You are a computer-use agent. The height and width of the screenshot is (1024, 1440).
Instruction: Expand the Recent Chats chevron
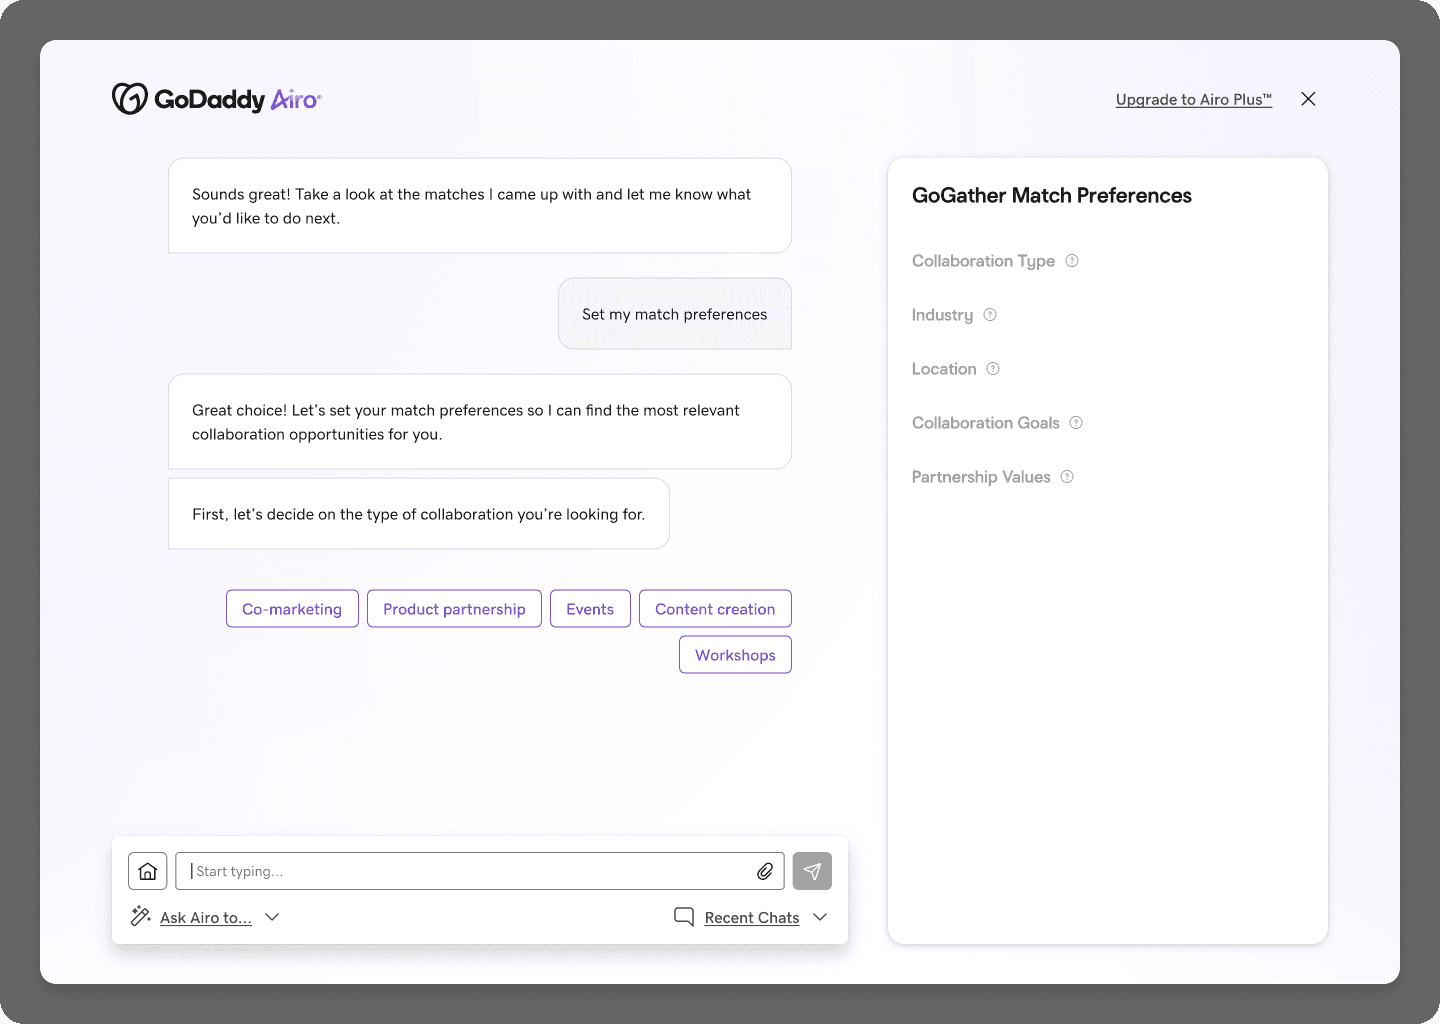[x=820, y=917]
